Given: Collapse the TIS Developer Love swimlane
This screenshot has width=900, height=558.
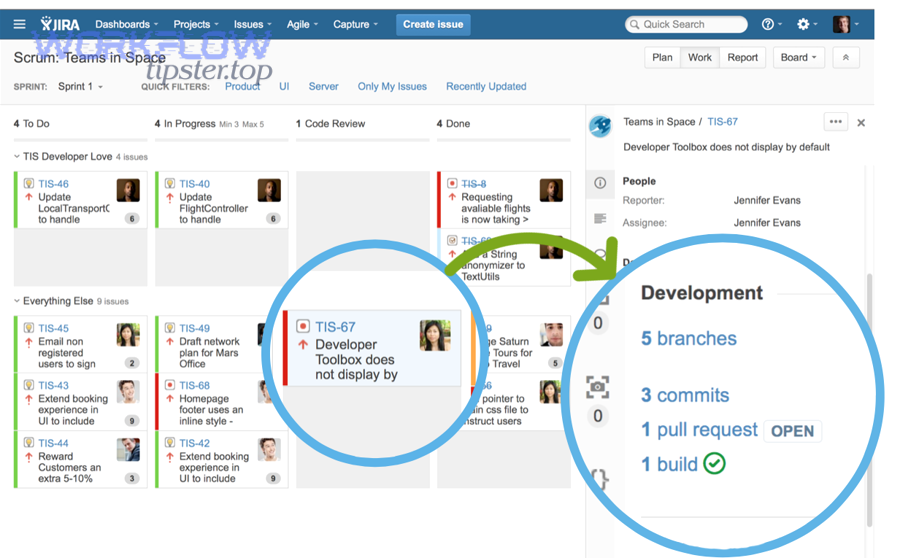Looking at the screenshot, I should pyautogui.click(x=17, y=156).
